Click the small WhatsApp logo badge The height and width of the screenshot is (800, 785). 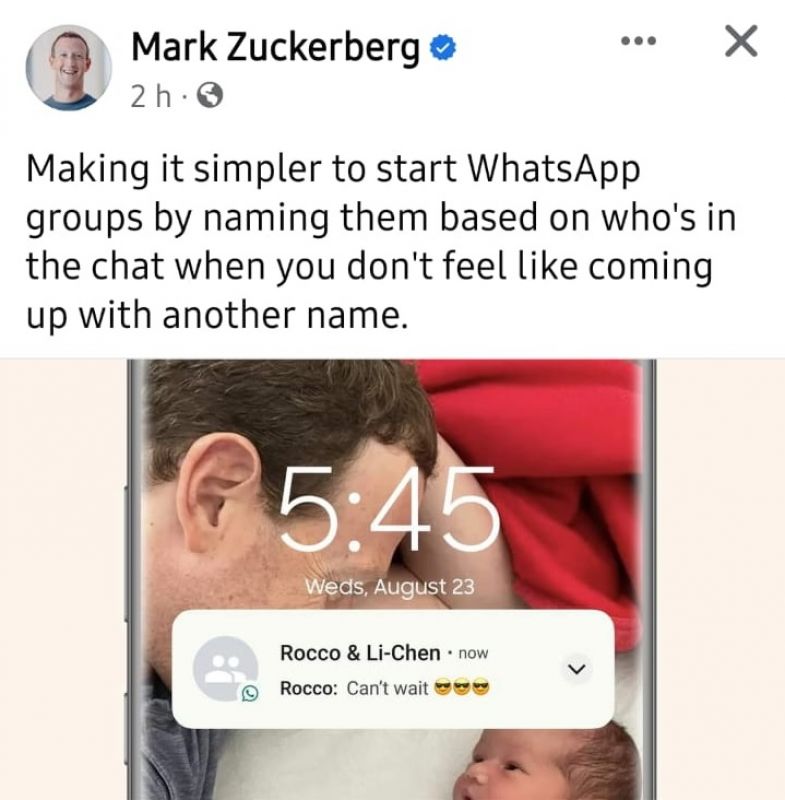pos(250,693)
